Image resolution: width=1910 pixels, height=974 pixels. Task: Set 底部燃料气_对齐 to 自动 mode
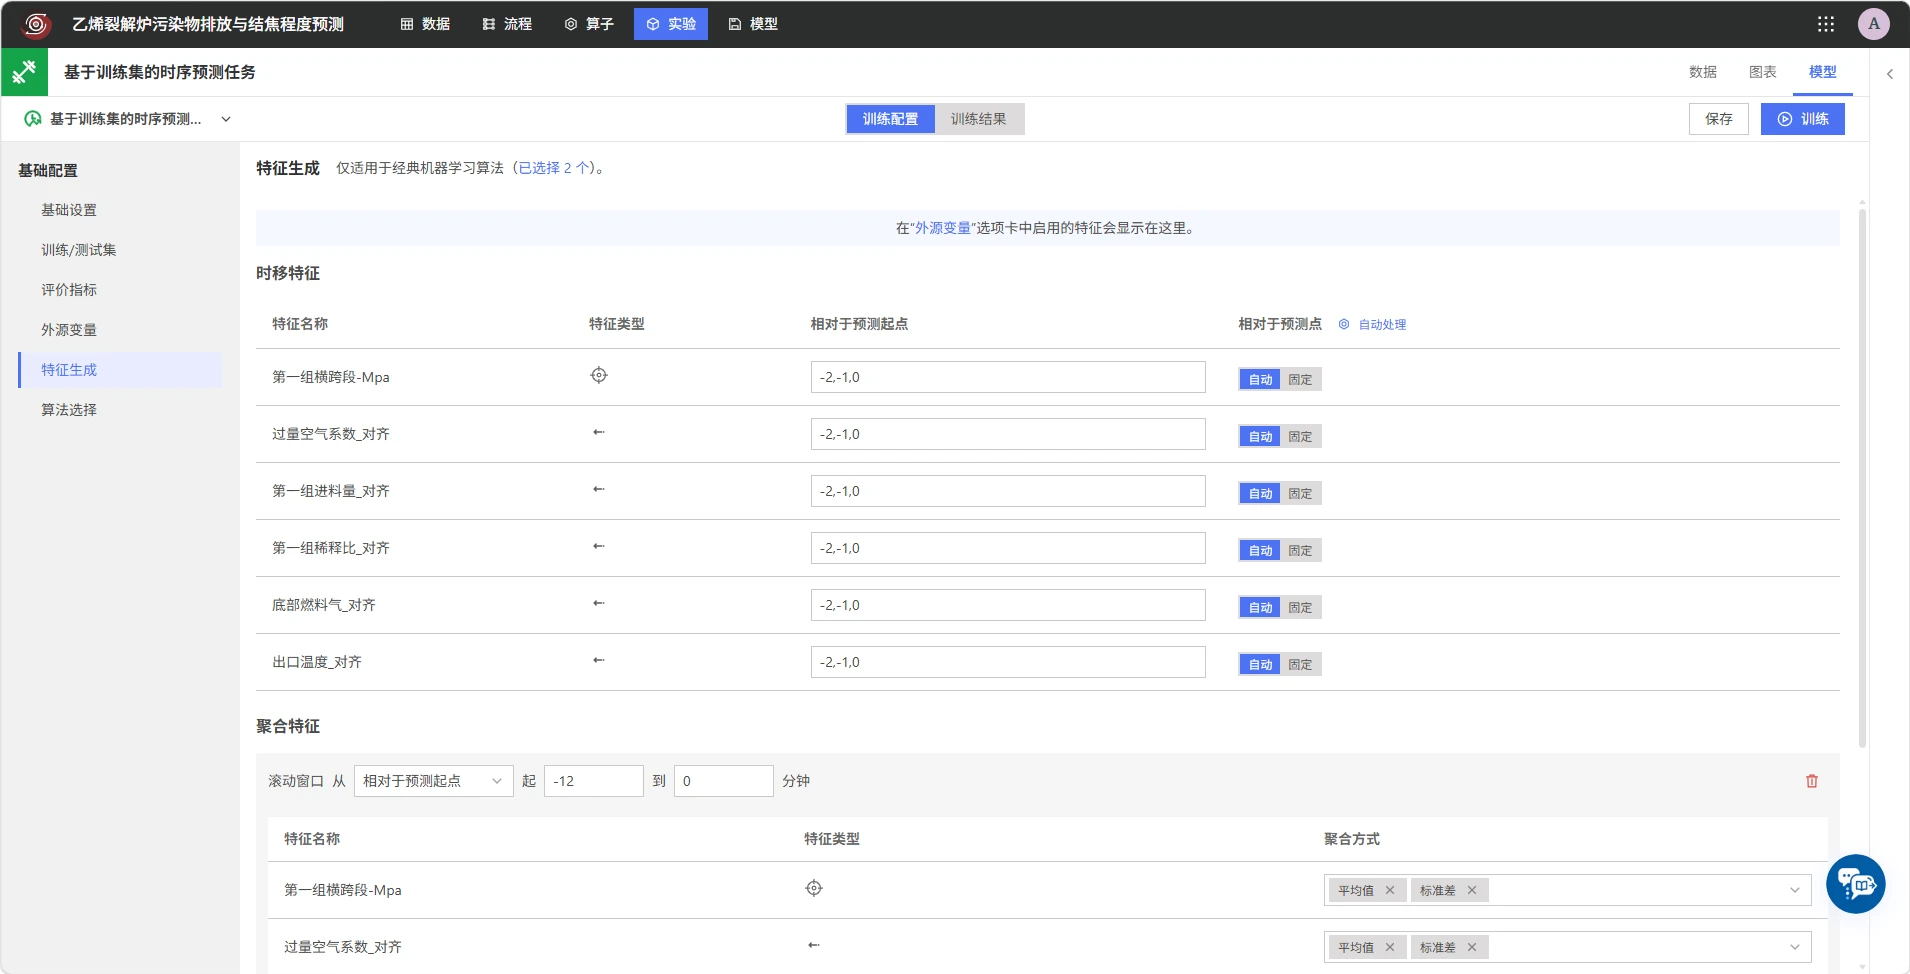[x=1260, y=607]
